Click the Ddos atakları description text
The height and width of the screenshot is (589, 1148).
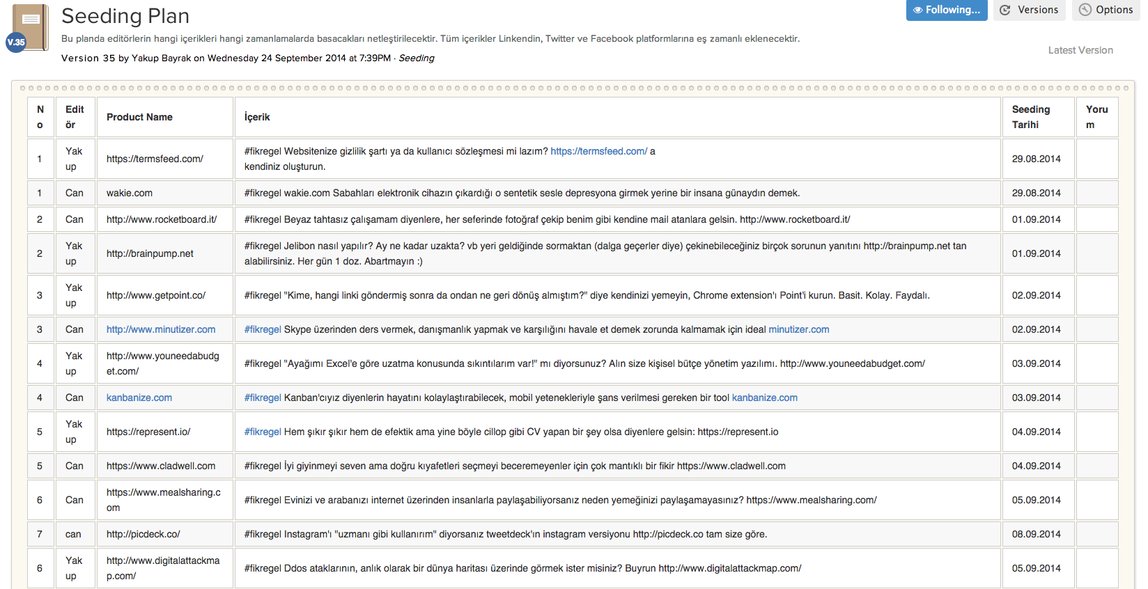tap(523, 568)
